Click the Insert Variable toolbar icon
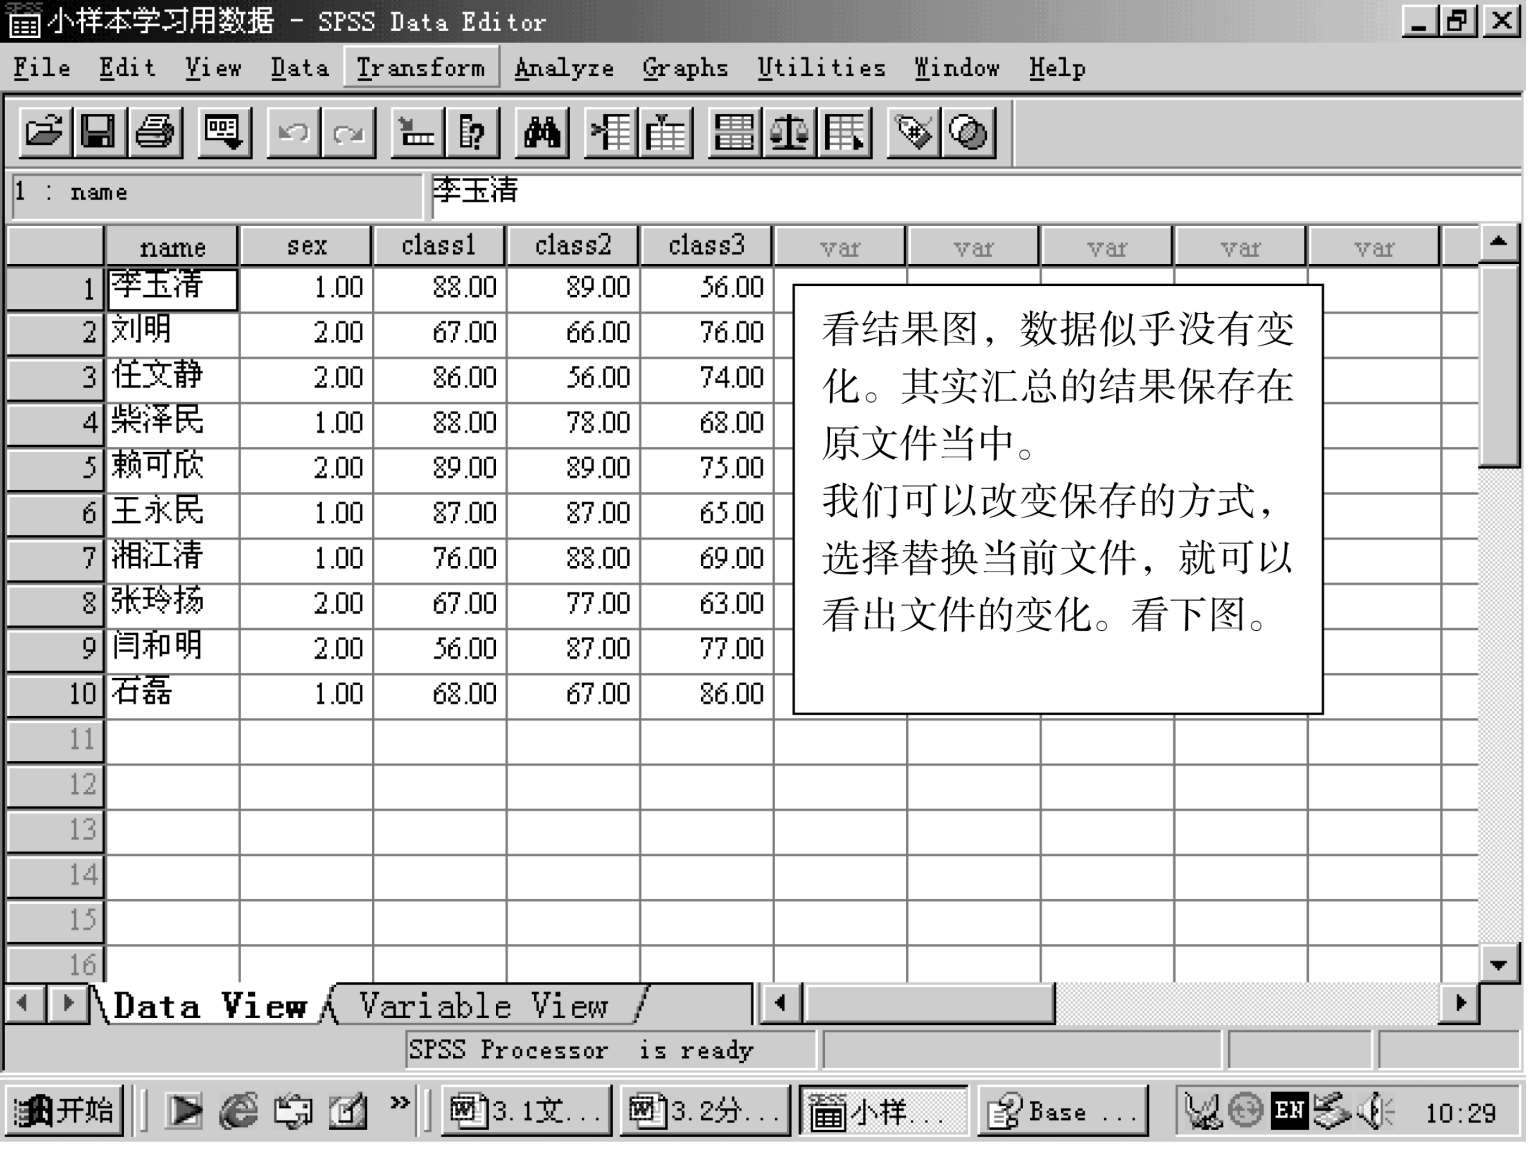Viewport: 1536px width, 1153px height. pos(666,132)
